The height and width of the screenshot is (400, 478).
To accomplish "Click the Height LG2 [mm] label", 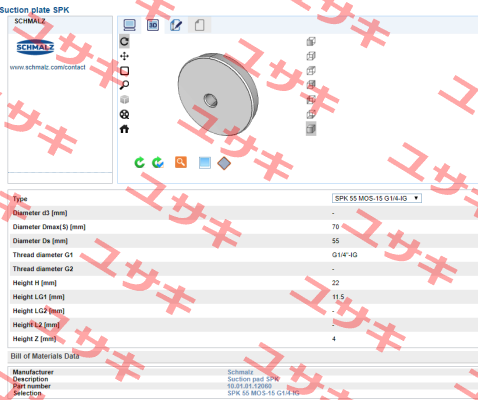I will (x=39, y=311).
